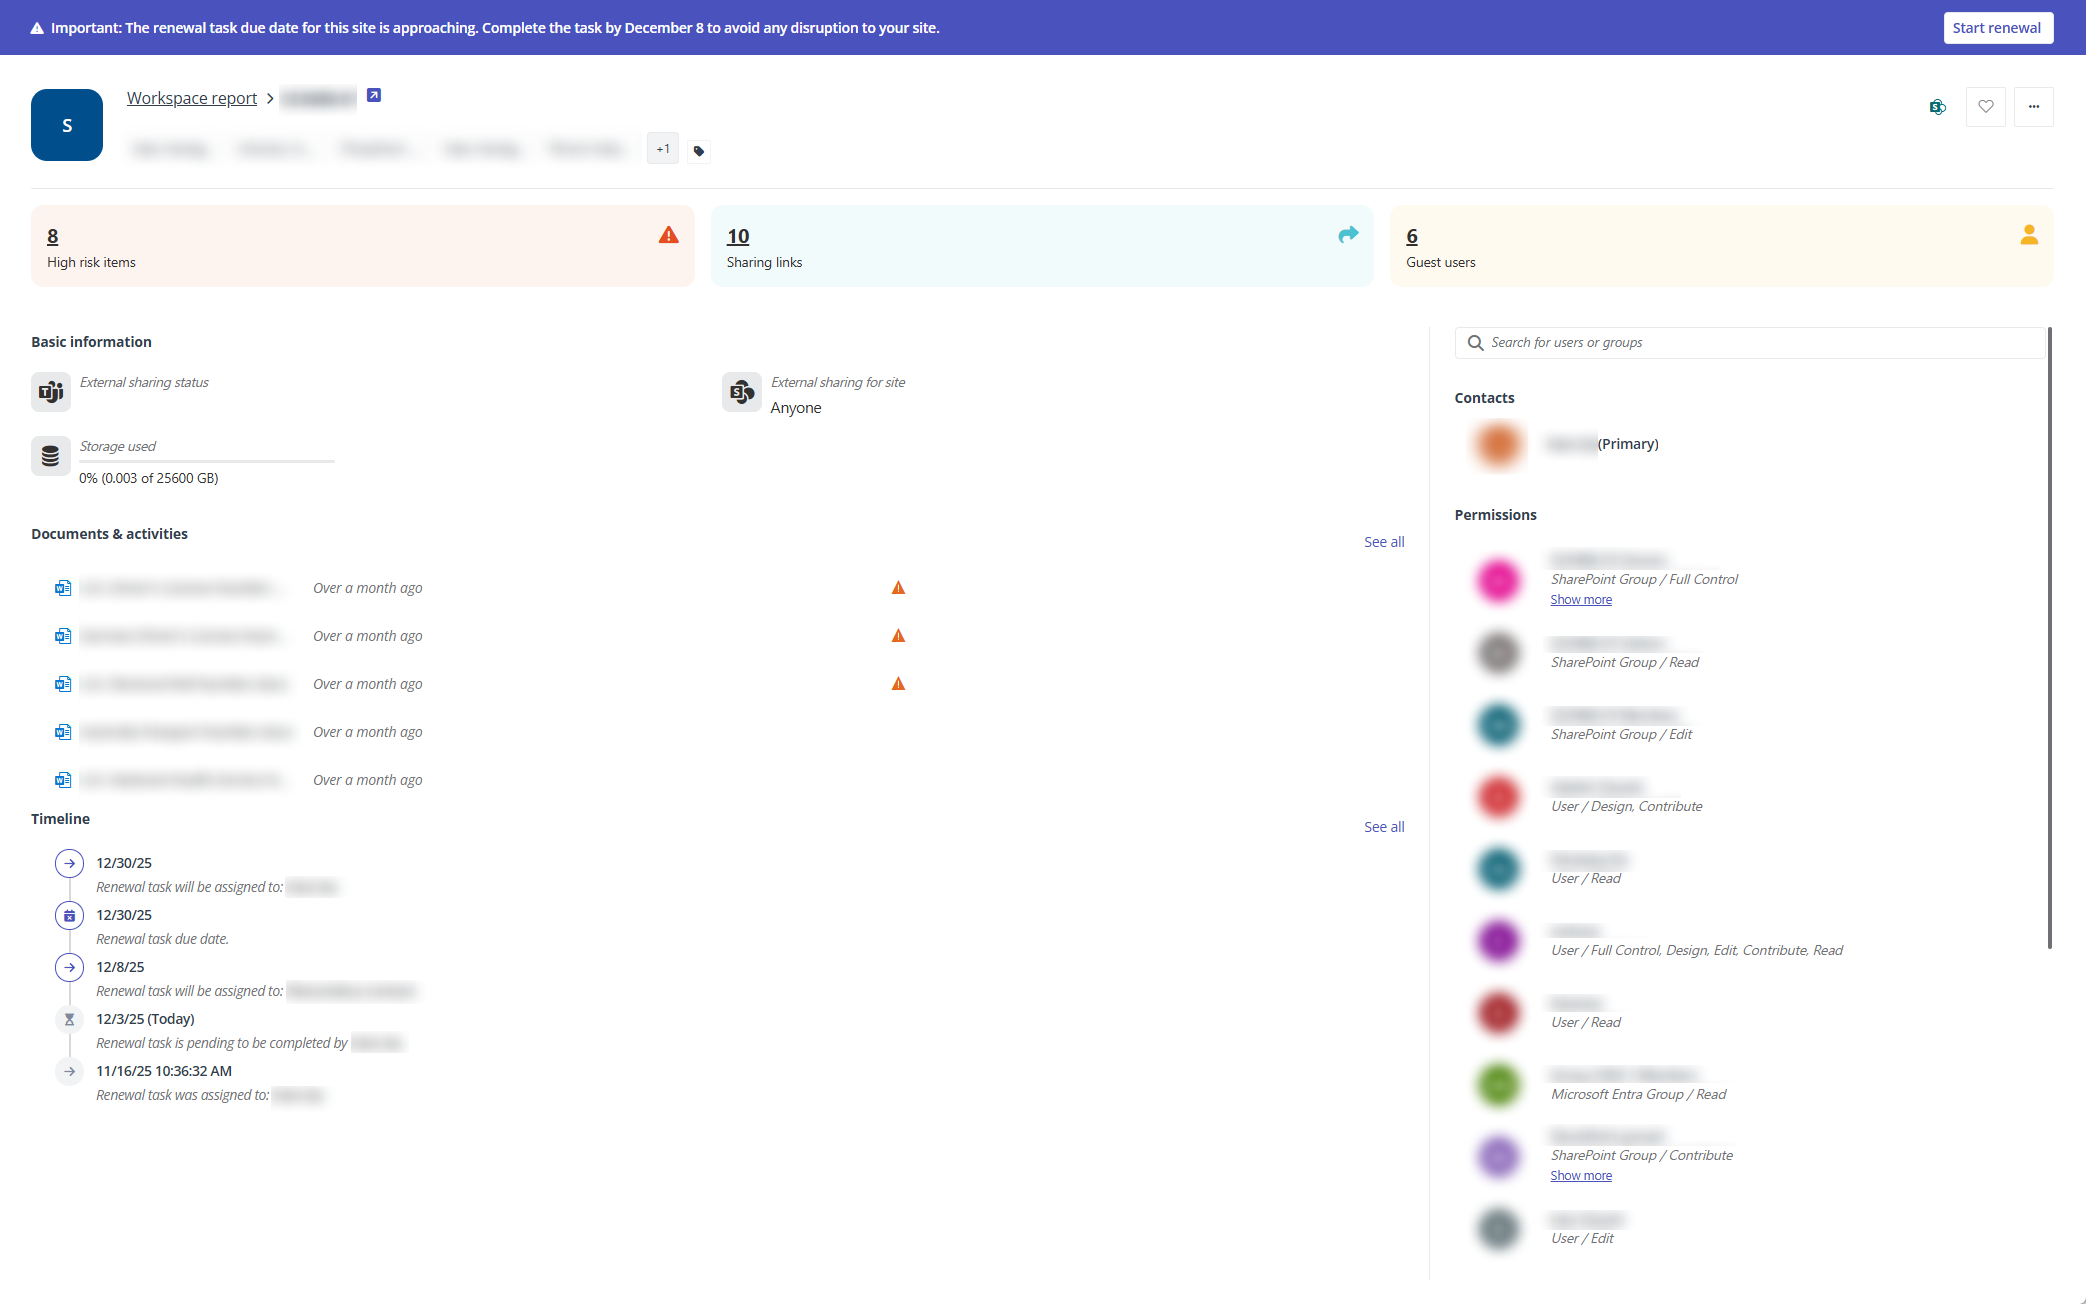Expand hidden tags with +1 badge
This screenshot has height=1304, width=2086.
pyautogui.click(x=663, y=149)
